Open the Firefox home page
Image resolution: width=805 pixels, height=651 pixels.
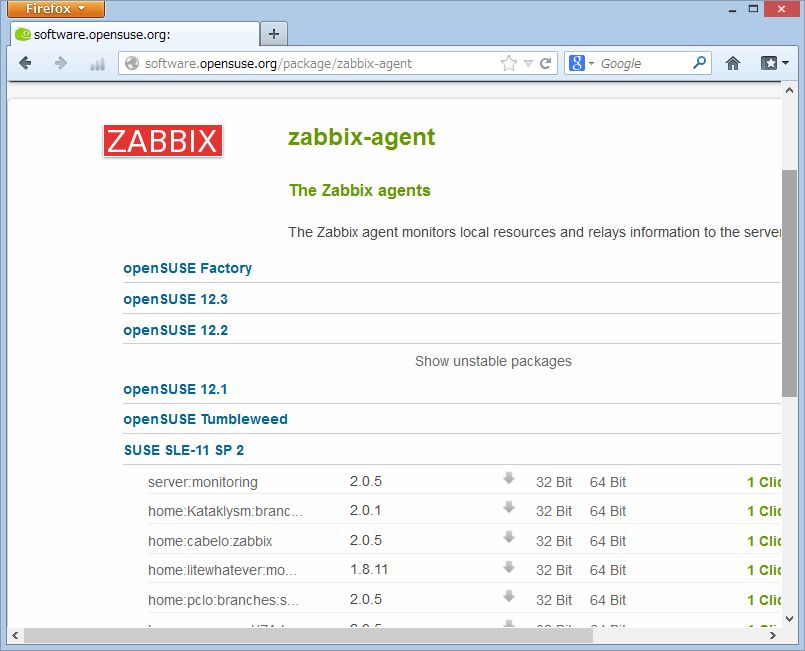click(x=733, y=63)
